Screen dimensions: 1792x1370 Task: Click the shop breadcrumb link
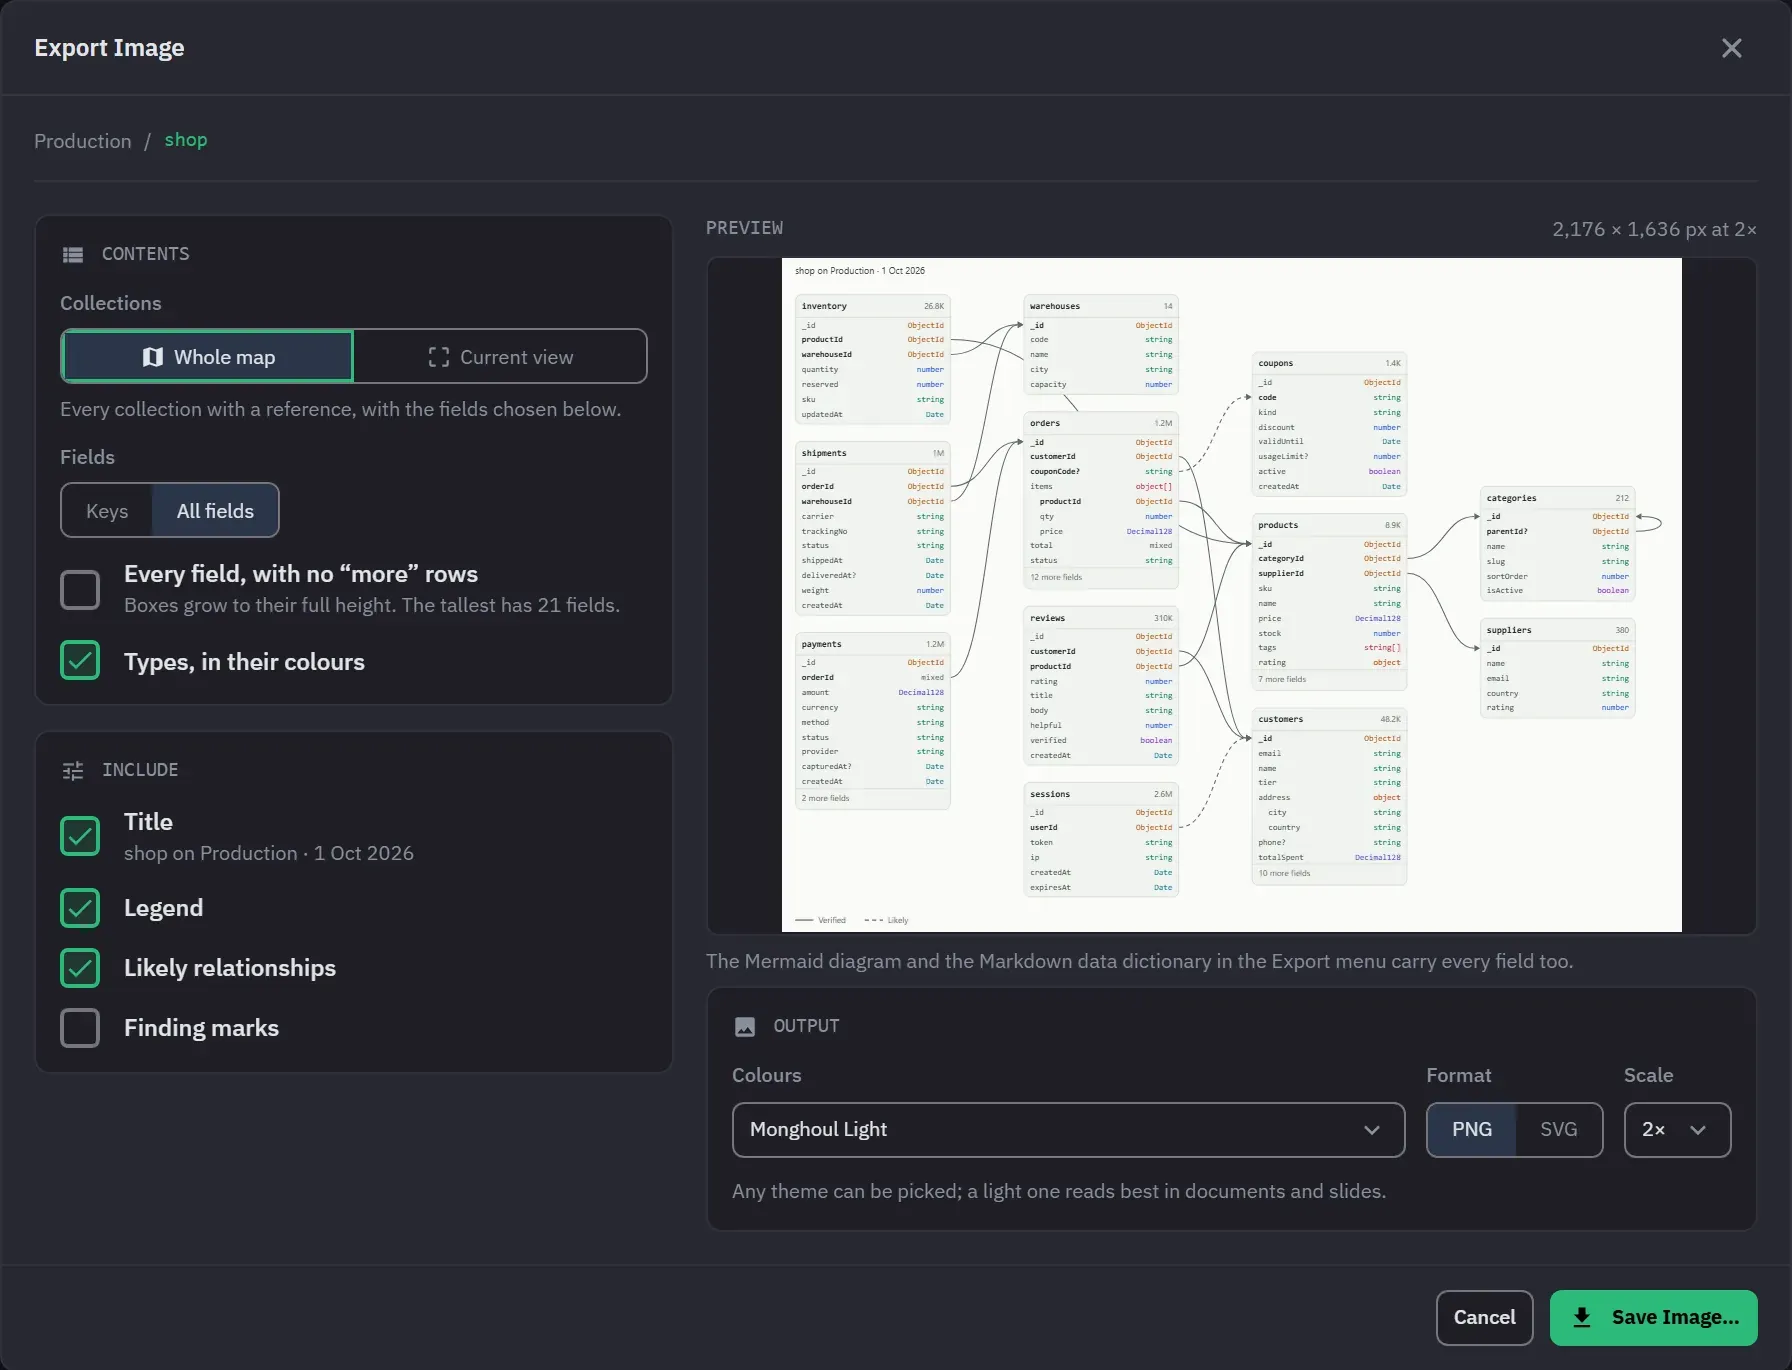point(186,140)
